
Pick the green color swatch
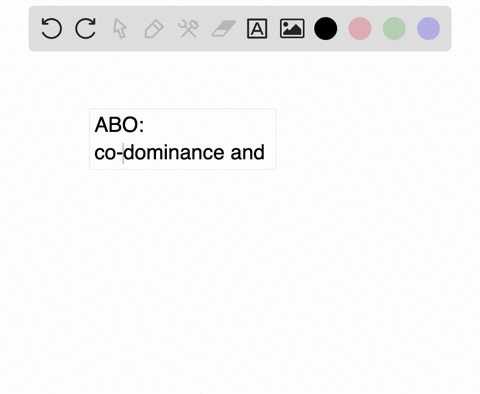coord(394,29)
